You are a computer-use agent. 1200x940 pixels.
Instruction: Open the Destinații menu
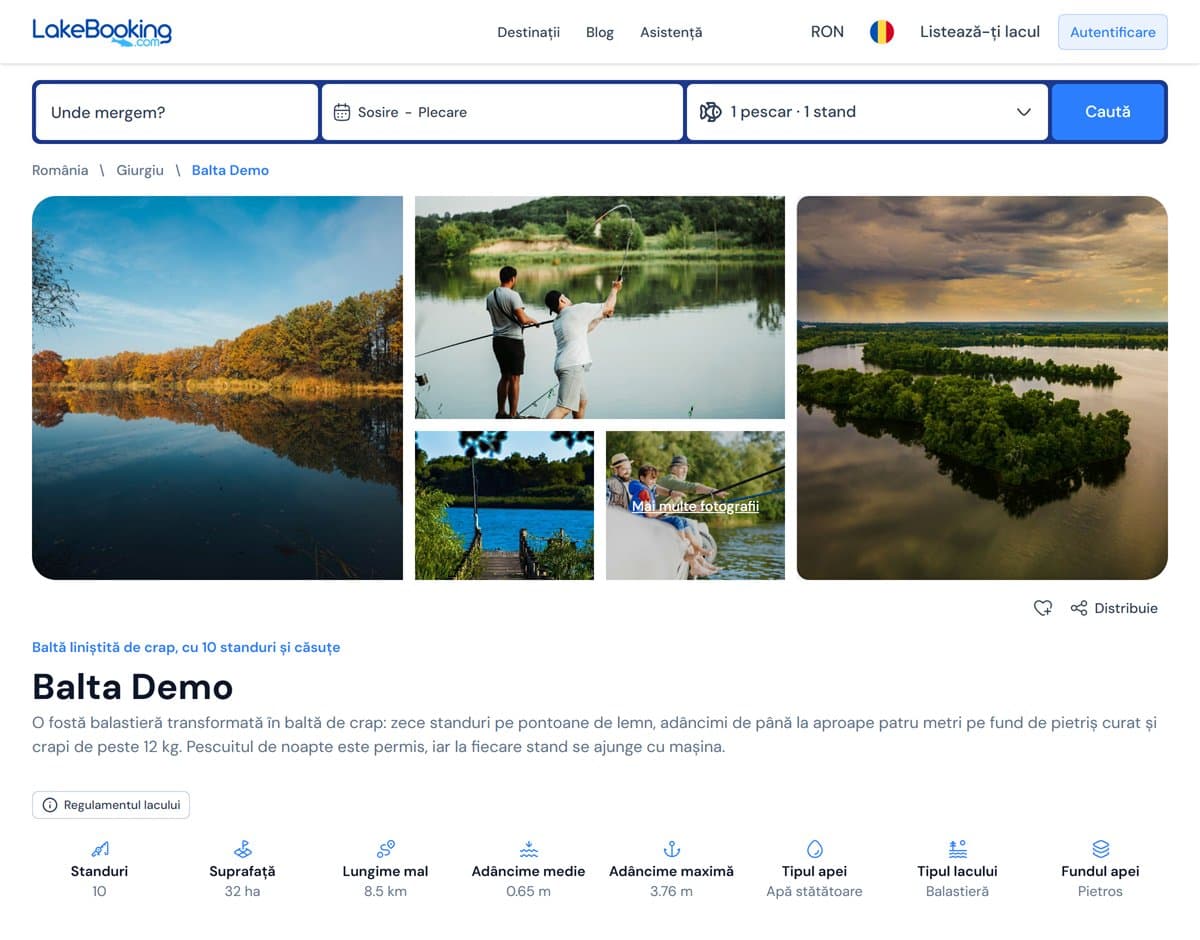coord(529,32)
